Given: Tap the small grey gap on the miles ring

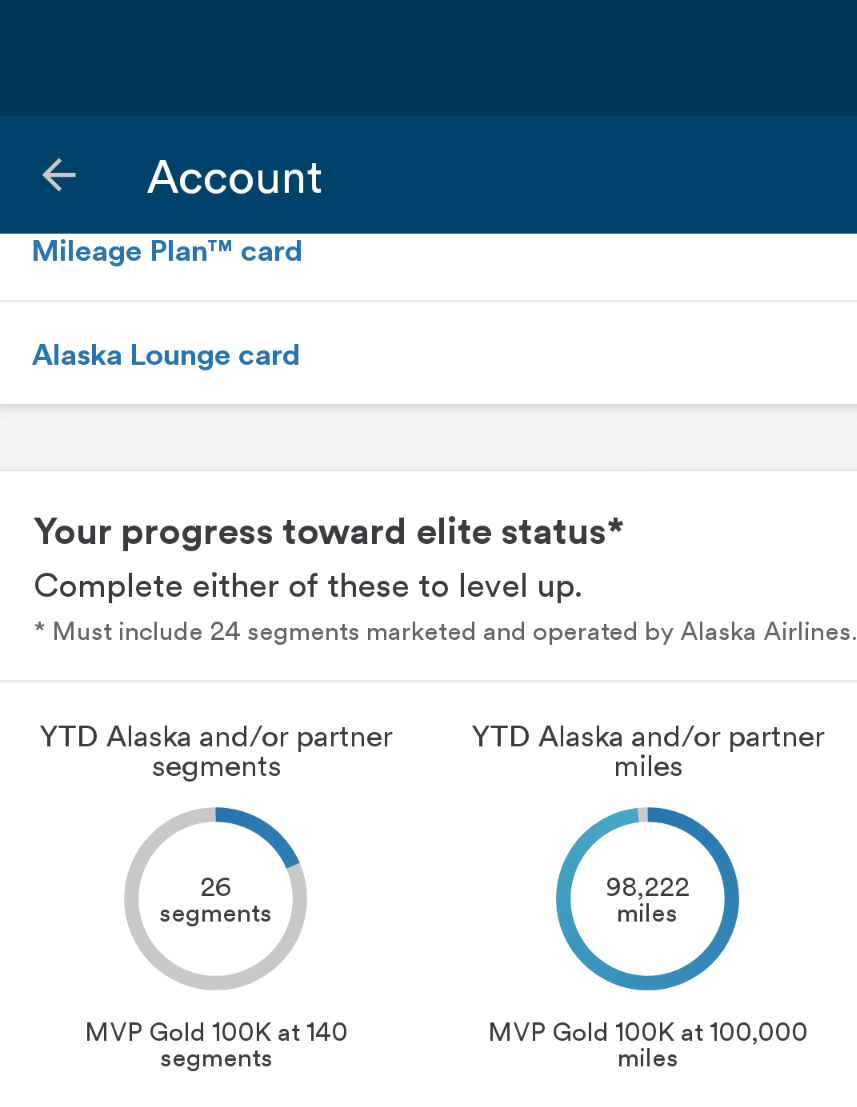Looking at the screenshot, I should [x=643, y=814].
